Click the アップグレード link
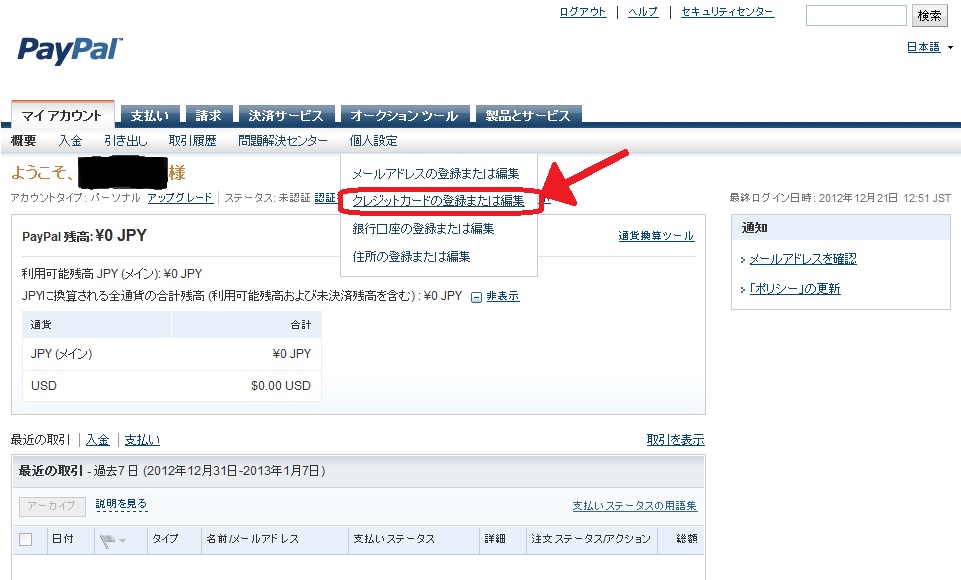Image resolution: width=961 pixels, height=580 pixels. point(180,197)
